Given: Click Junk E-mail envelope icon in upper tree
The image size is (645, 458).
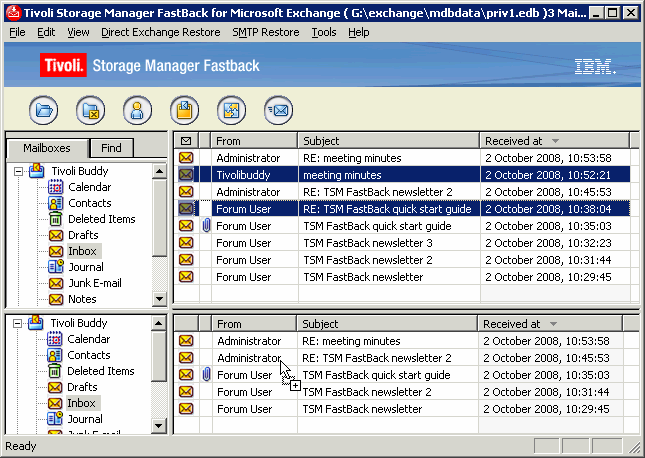Looking at the screenshot, I should pos(56,283).
